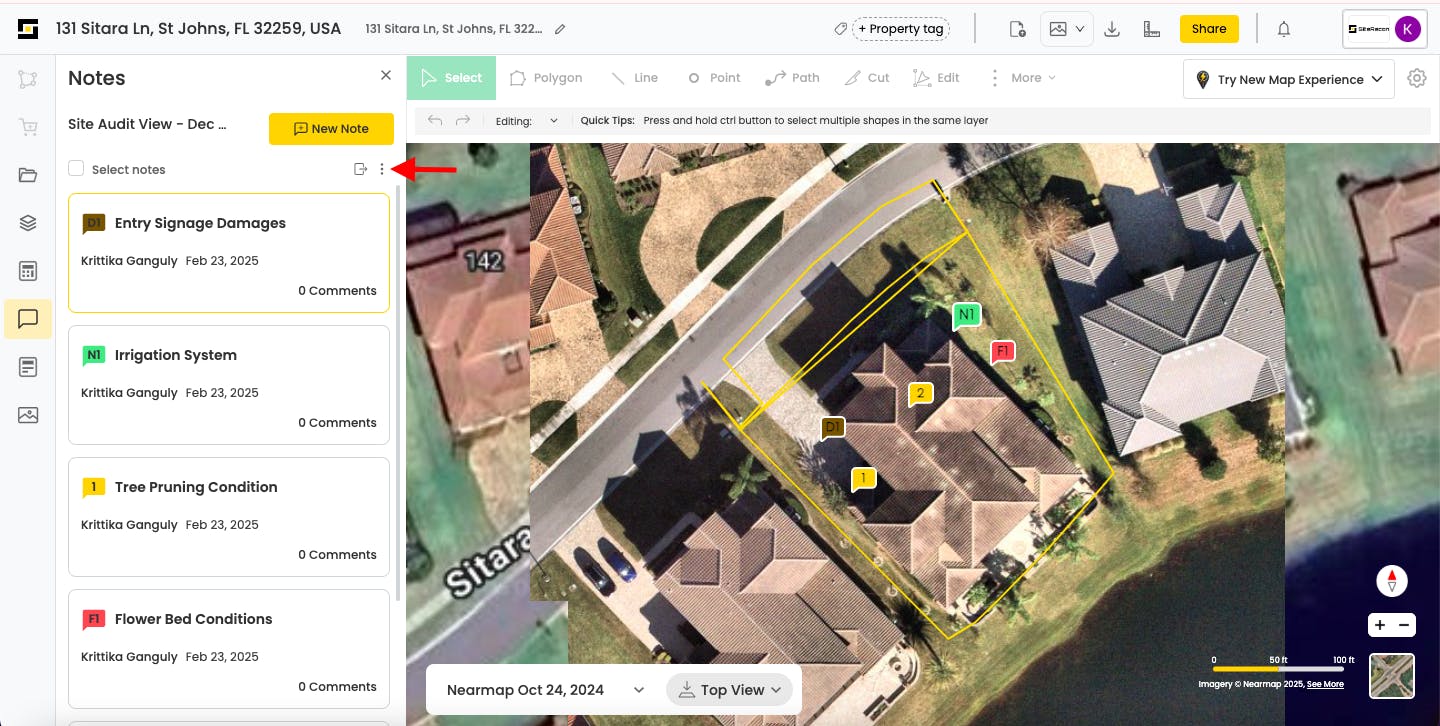Edit property name pencil icon
The height and width of the screenshot is (726, 1440).
click(560, 29)
